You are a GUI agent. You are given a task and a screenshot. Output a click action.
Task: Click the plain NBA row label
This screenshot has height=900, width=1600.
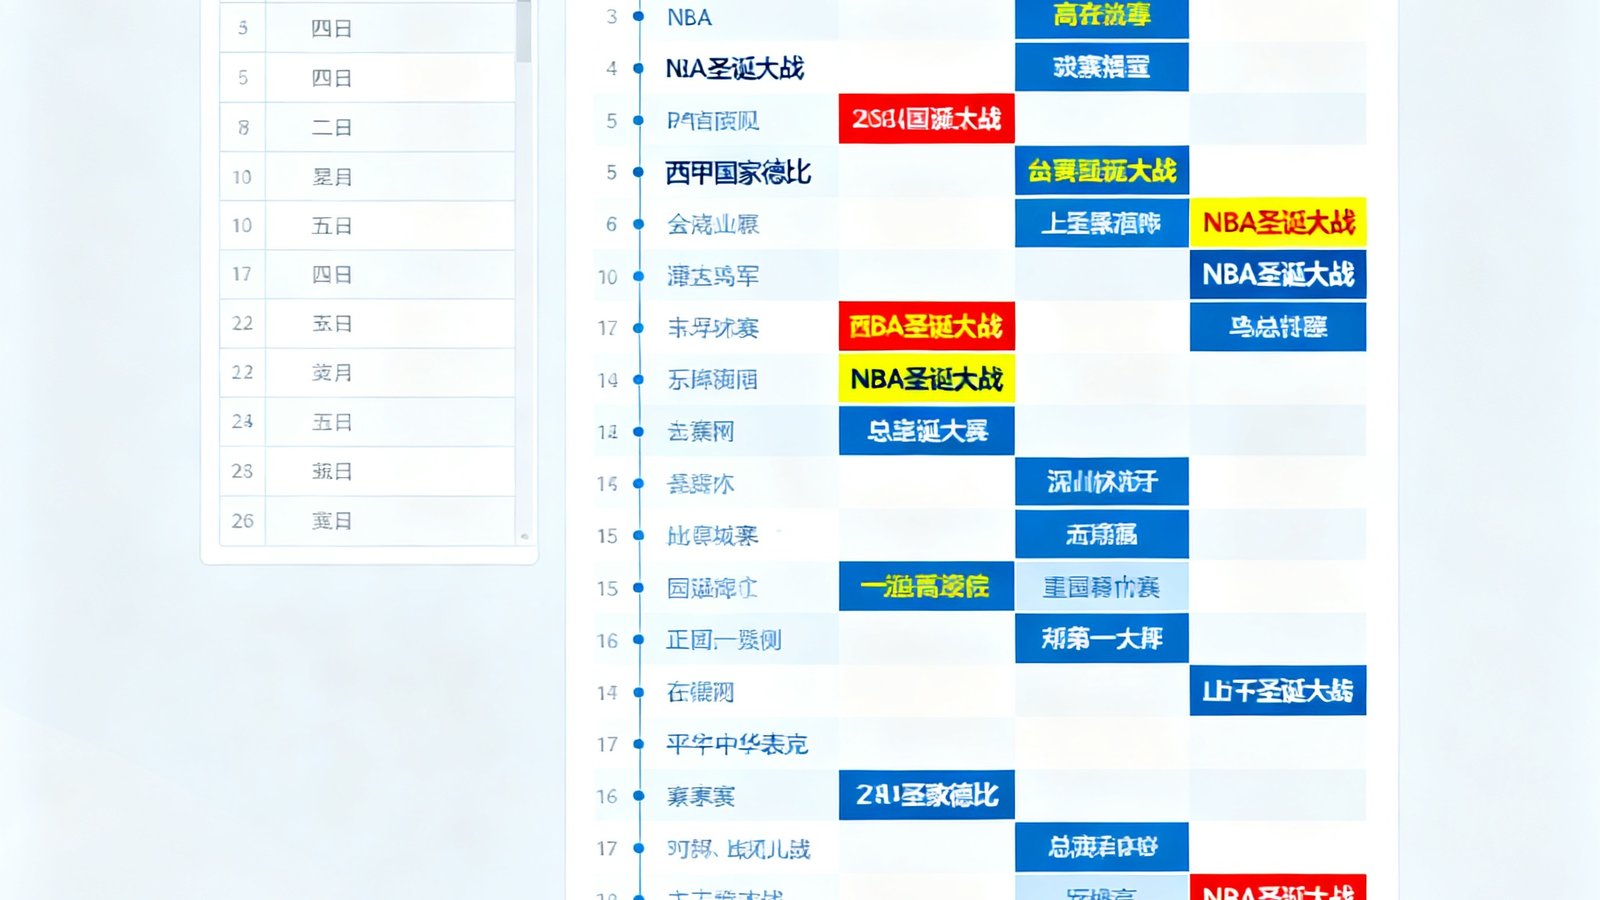[x=689, y=18]
